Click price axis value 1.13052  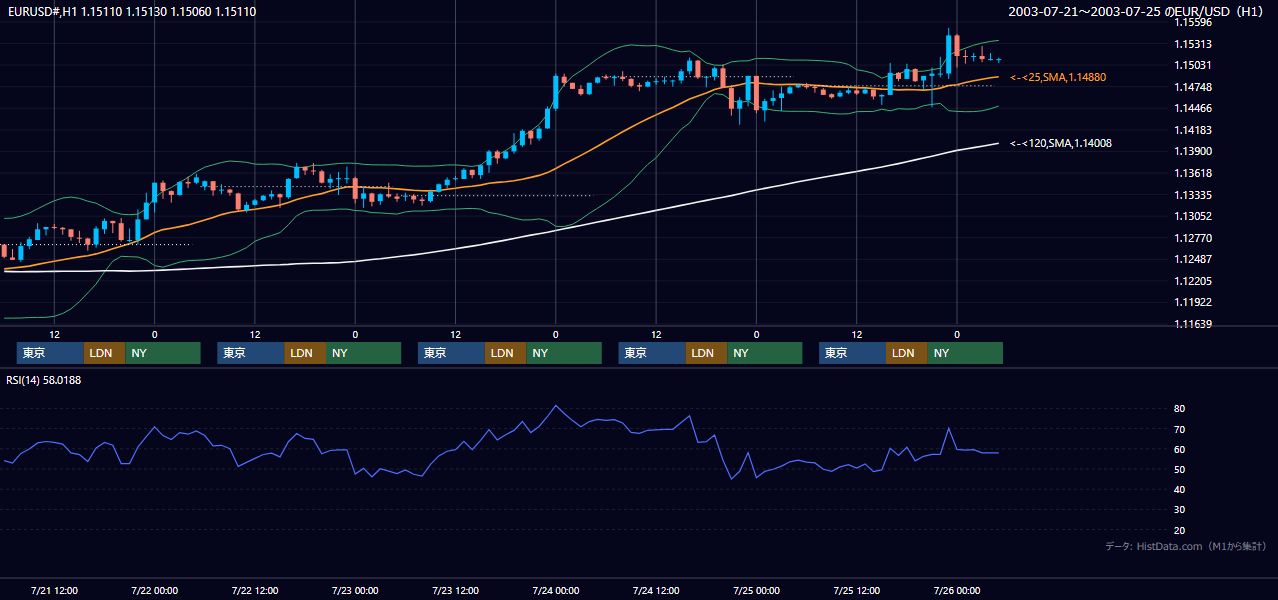(x=1192, y=216)
